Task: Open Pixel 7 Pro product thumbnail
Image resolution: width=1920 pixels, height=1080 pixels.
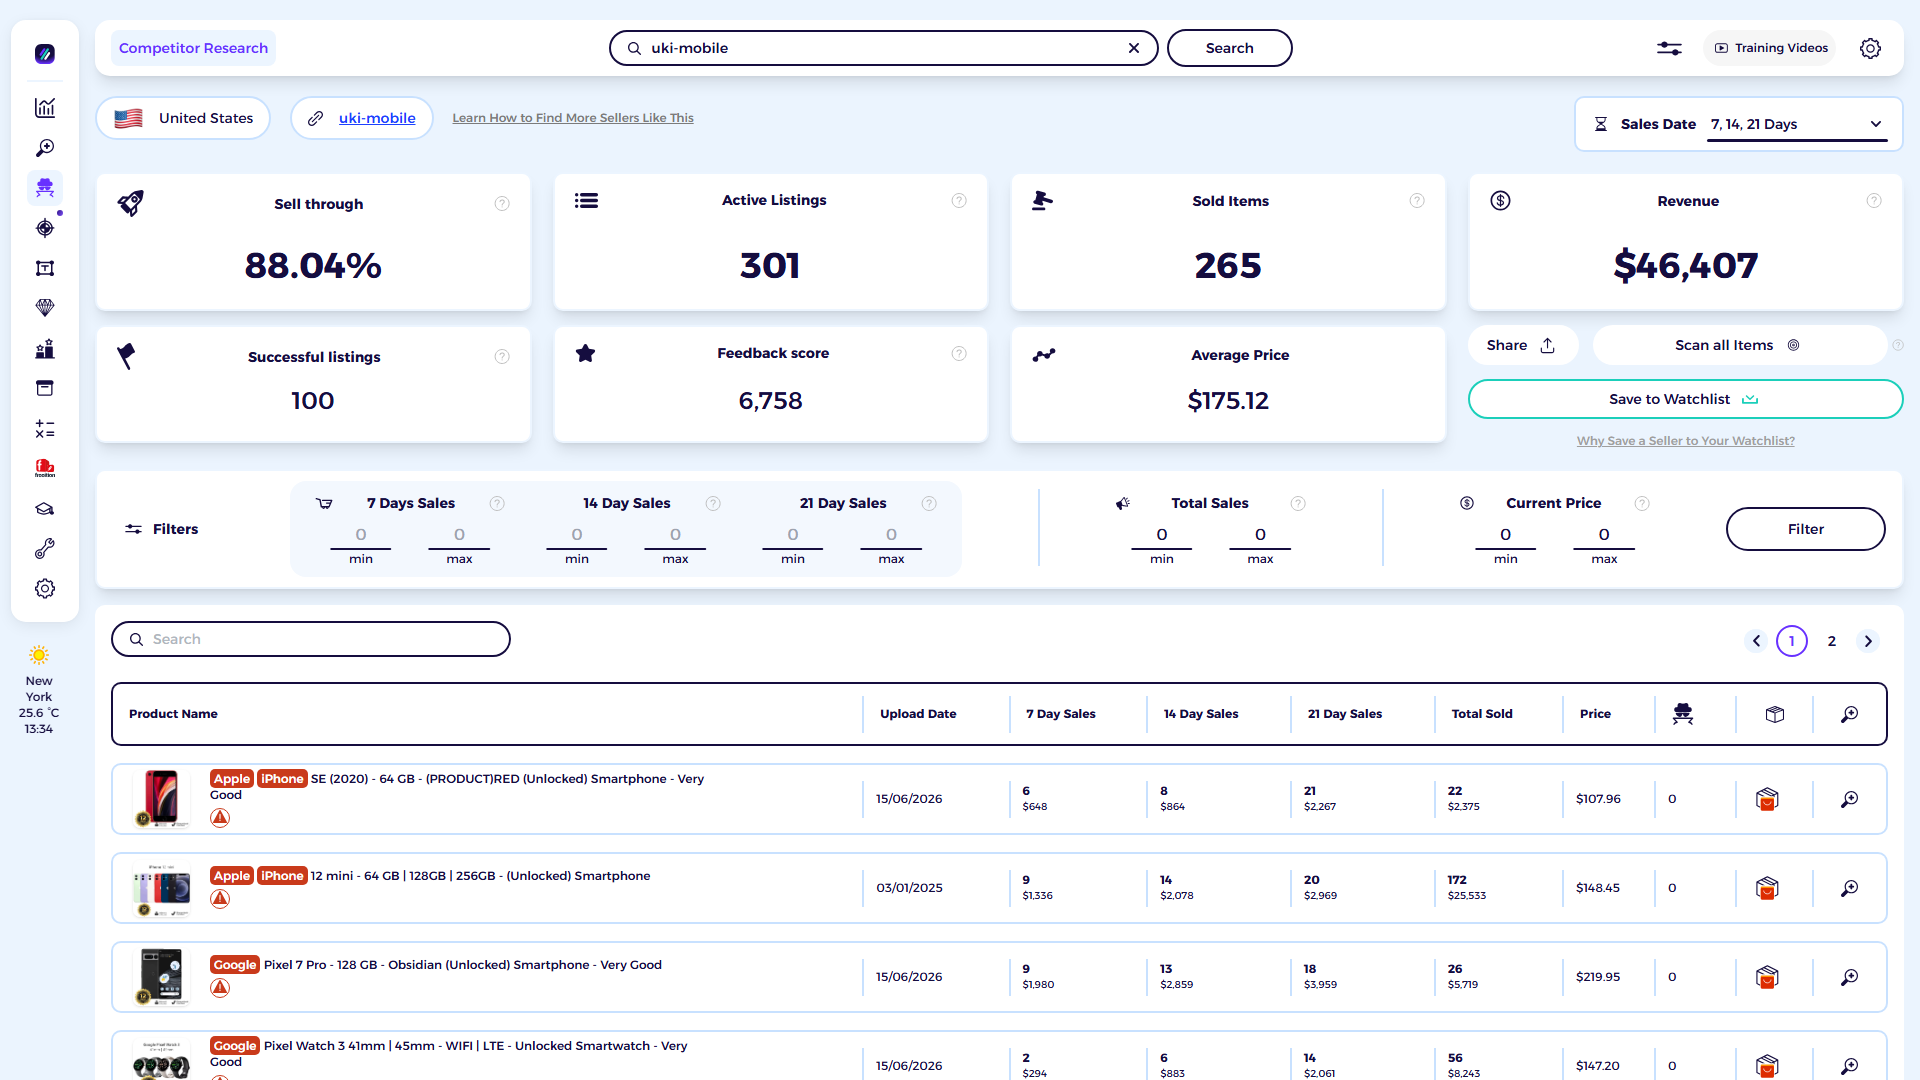Action: pos(161,977)
